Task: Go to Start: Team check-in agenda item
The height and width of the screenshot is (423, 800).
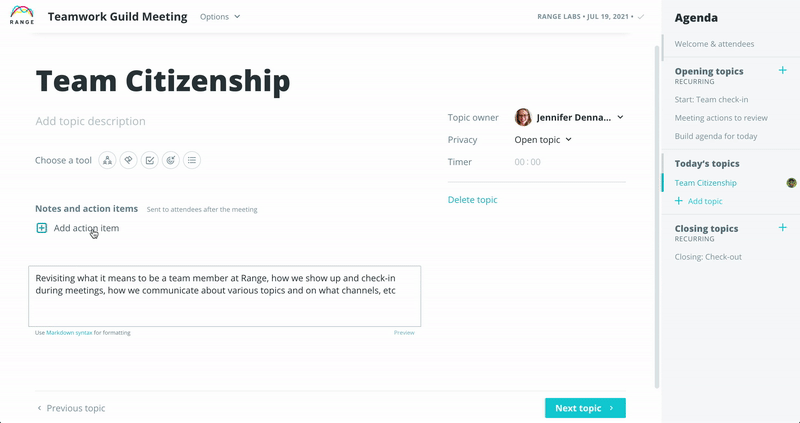Action: pos(711,99)
